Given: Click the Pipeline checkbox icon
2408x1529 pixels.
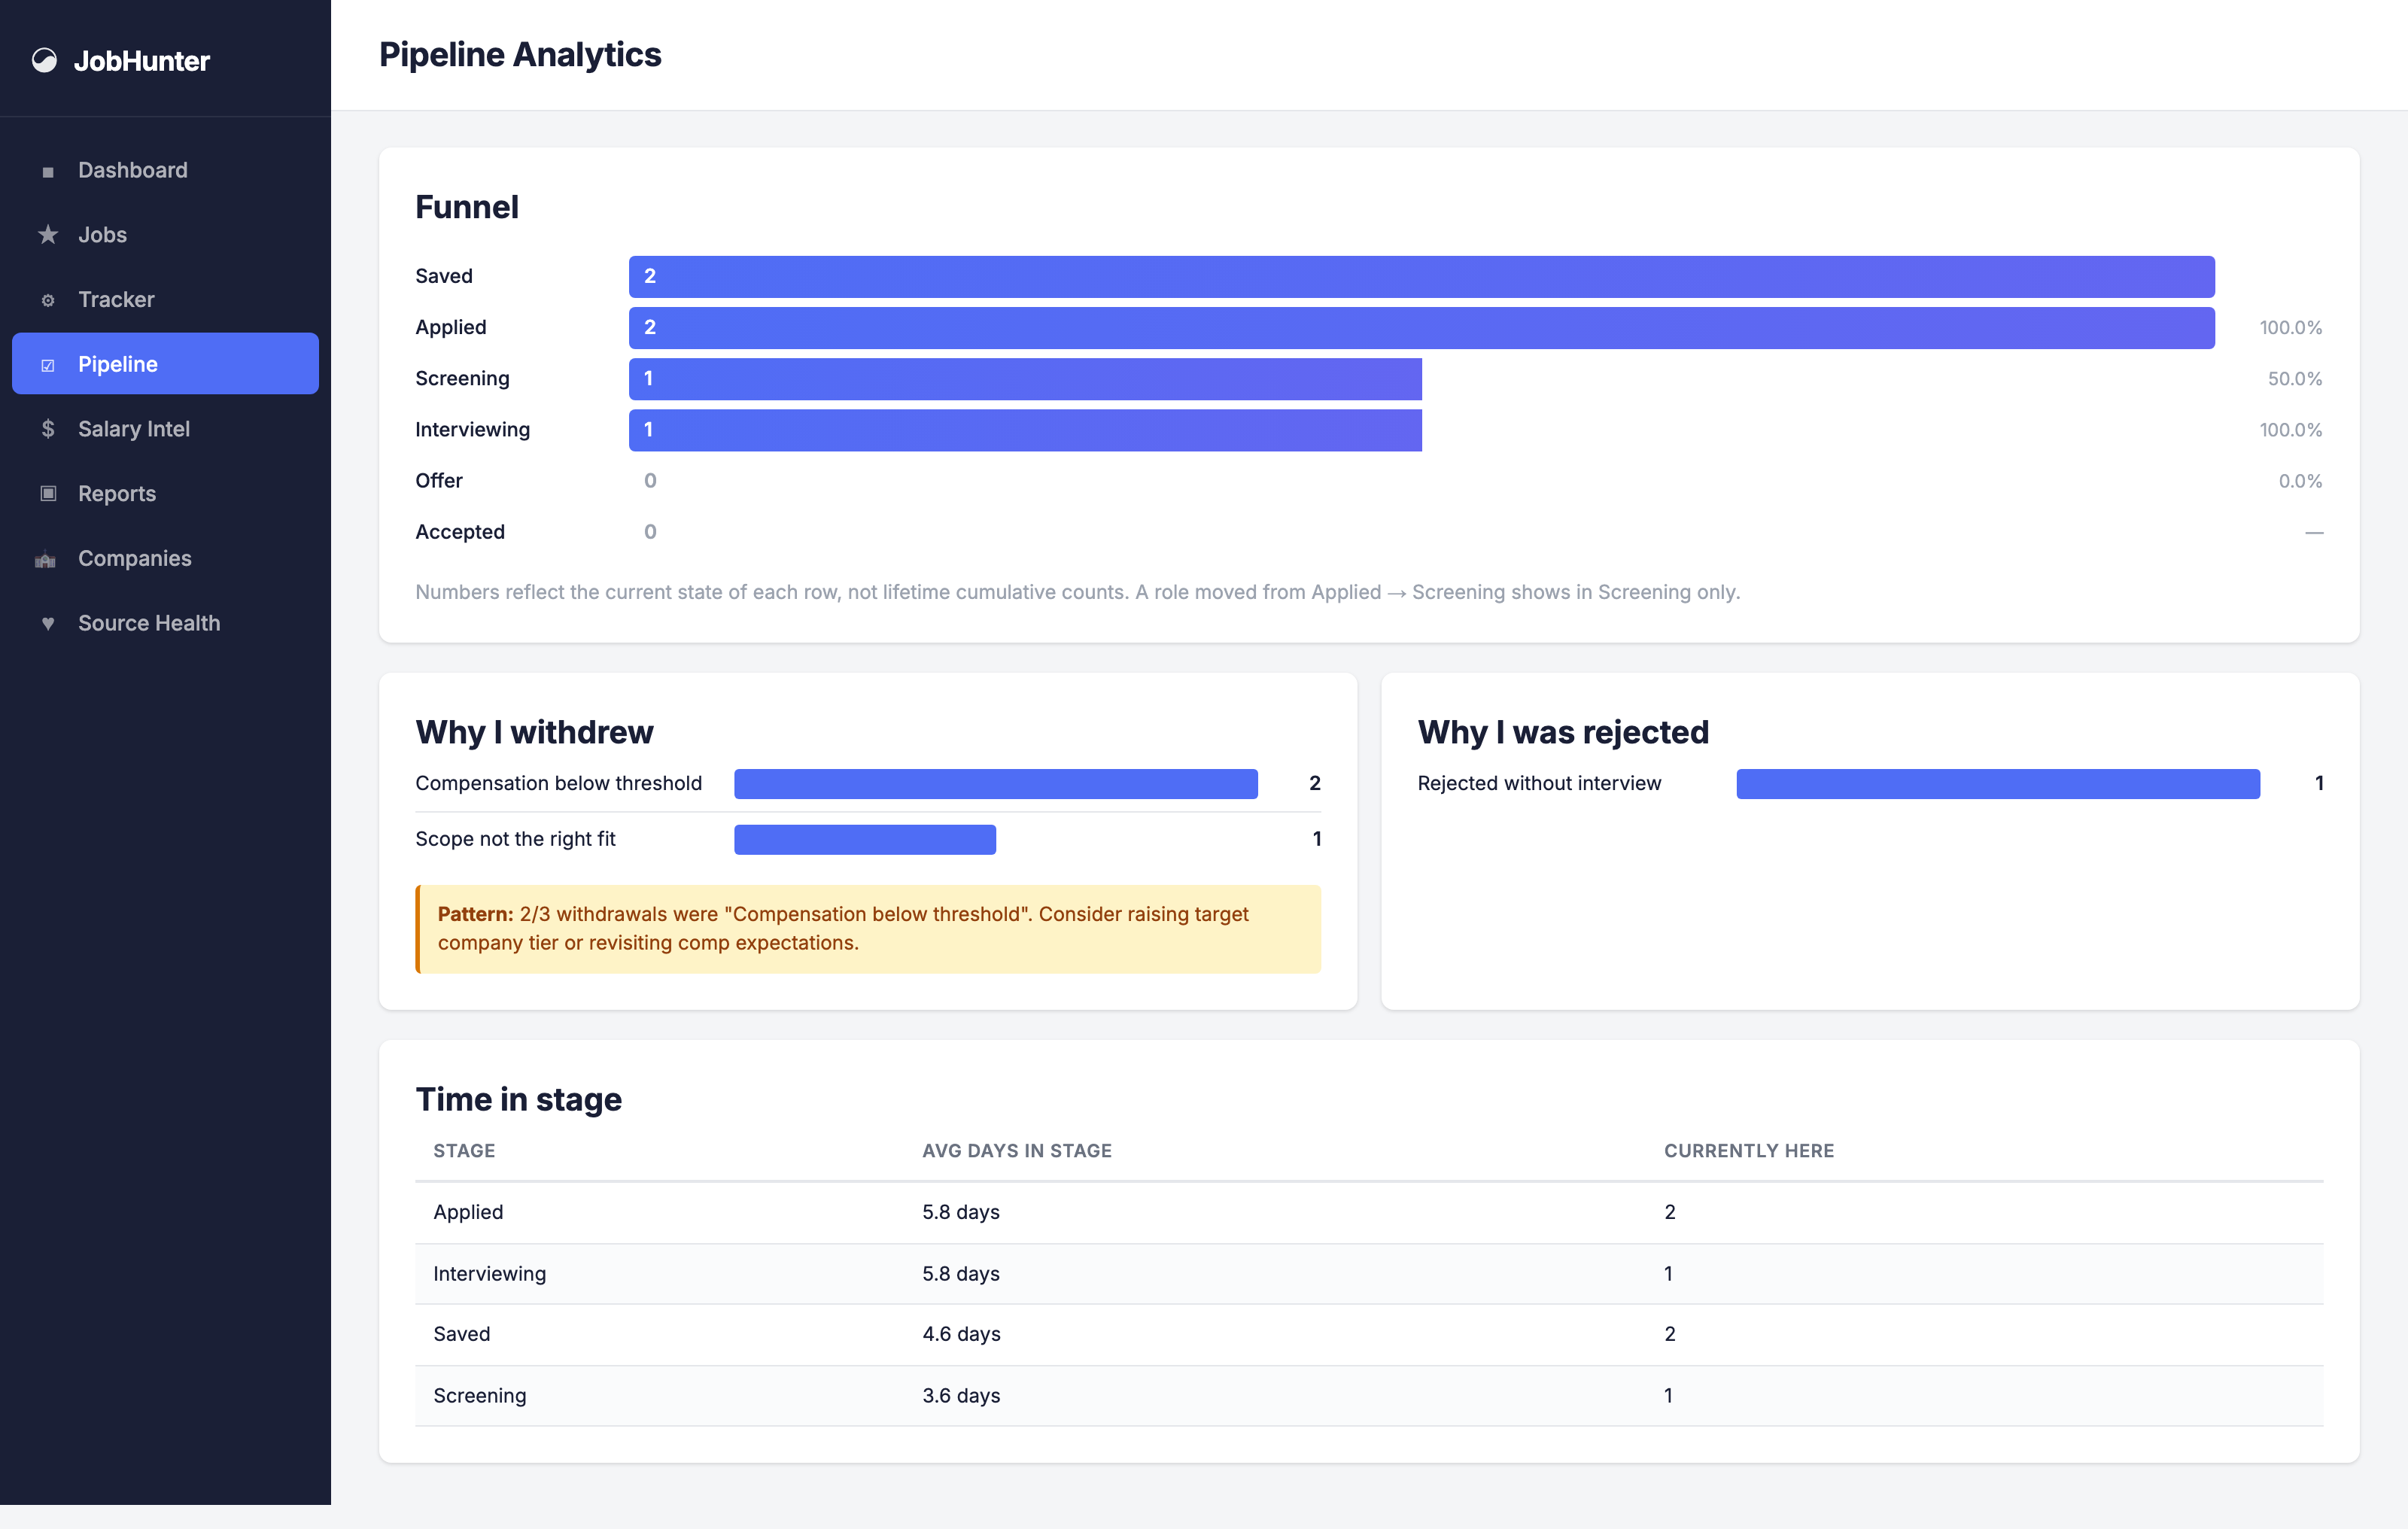Looking at the screenshot, I should point(47,365).
